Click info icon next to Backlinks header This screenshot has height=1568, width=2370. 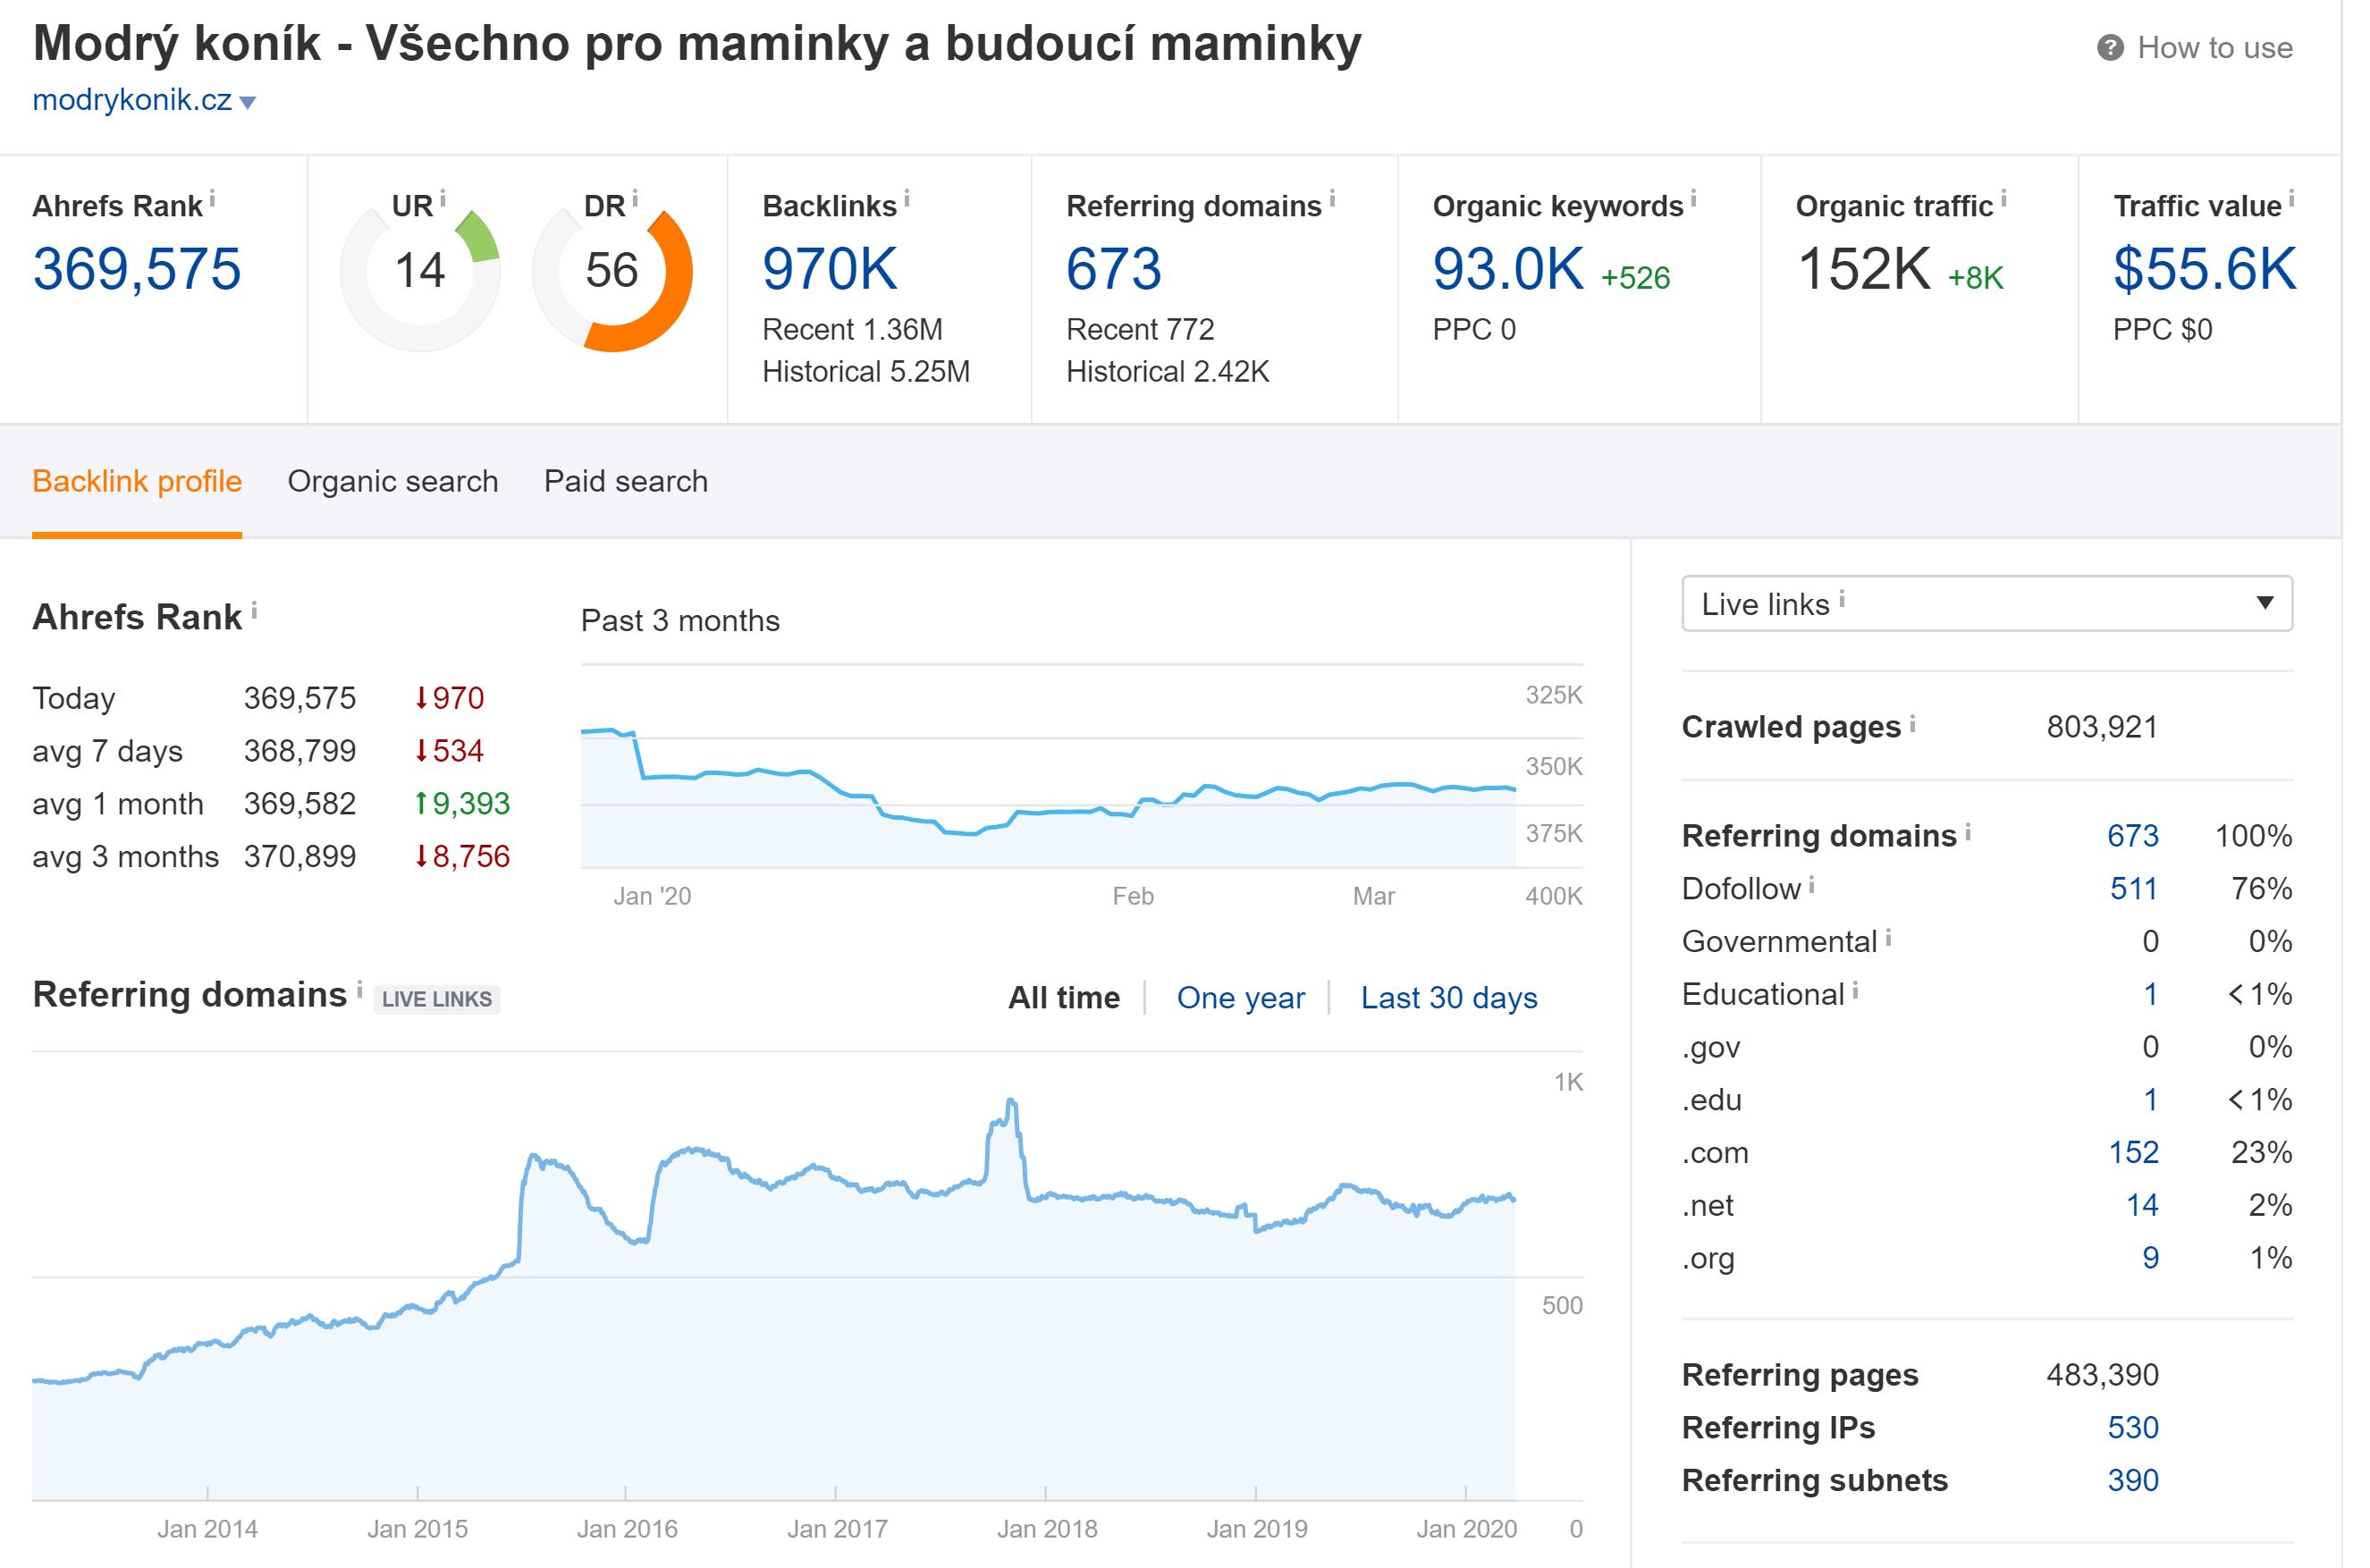pos(907,198)
